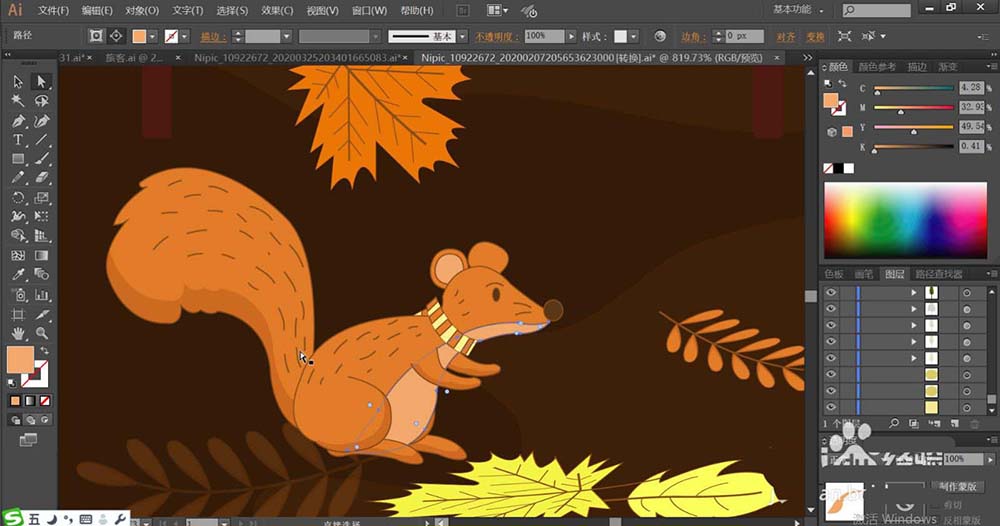Open the 效果(C) menu
1000x526 pixels.
(277, 11)
